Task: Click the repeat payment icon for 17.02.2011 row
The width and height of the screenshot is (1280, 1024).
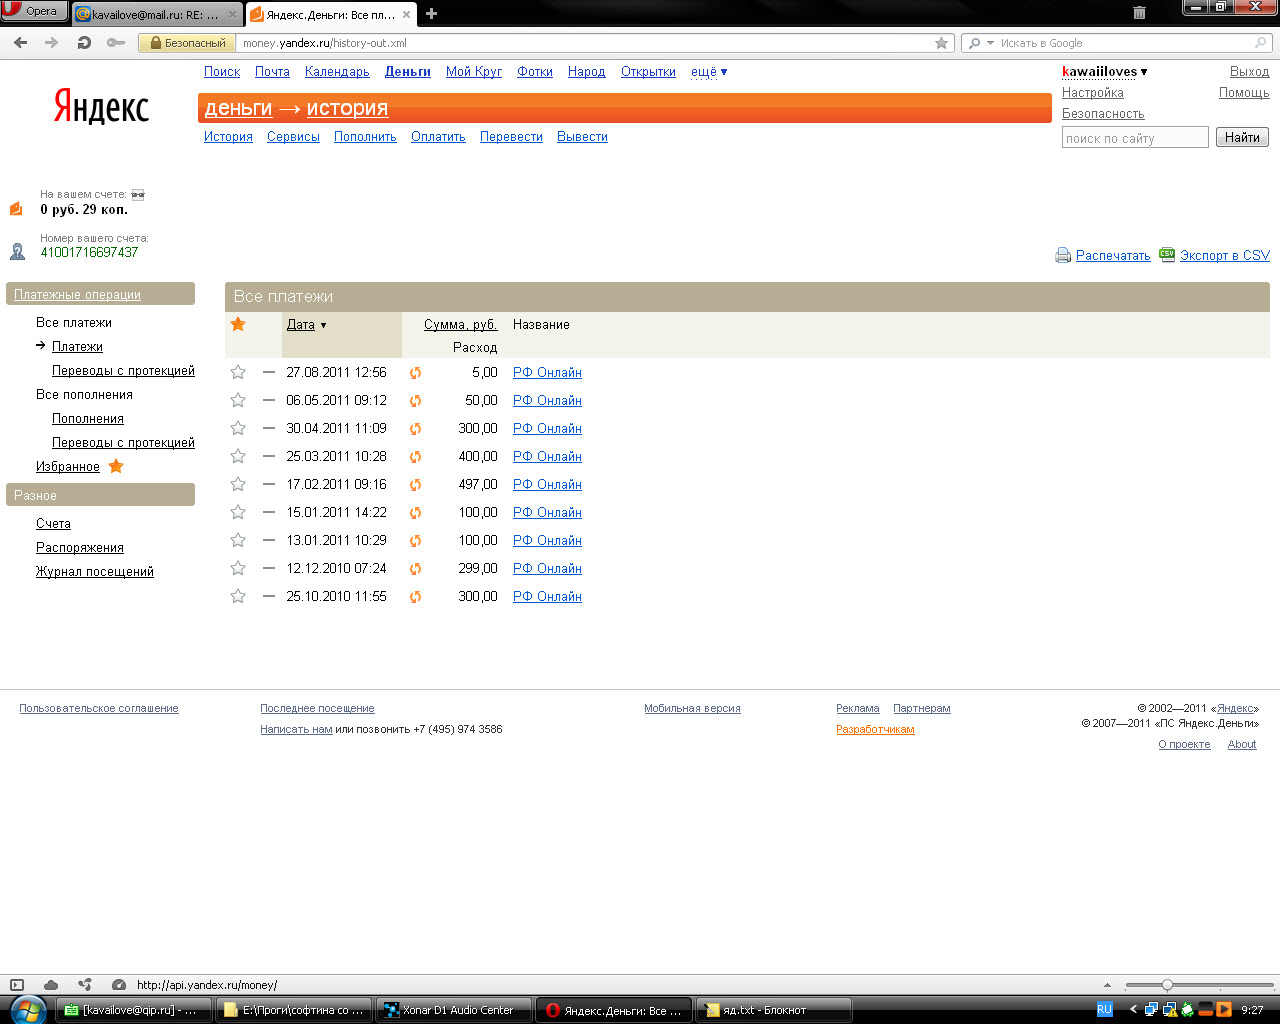Action: point(415,485)
